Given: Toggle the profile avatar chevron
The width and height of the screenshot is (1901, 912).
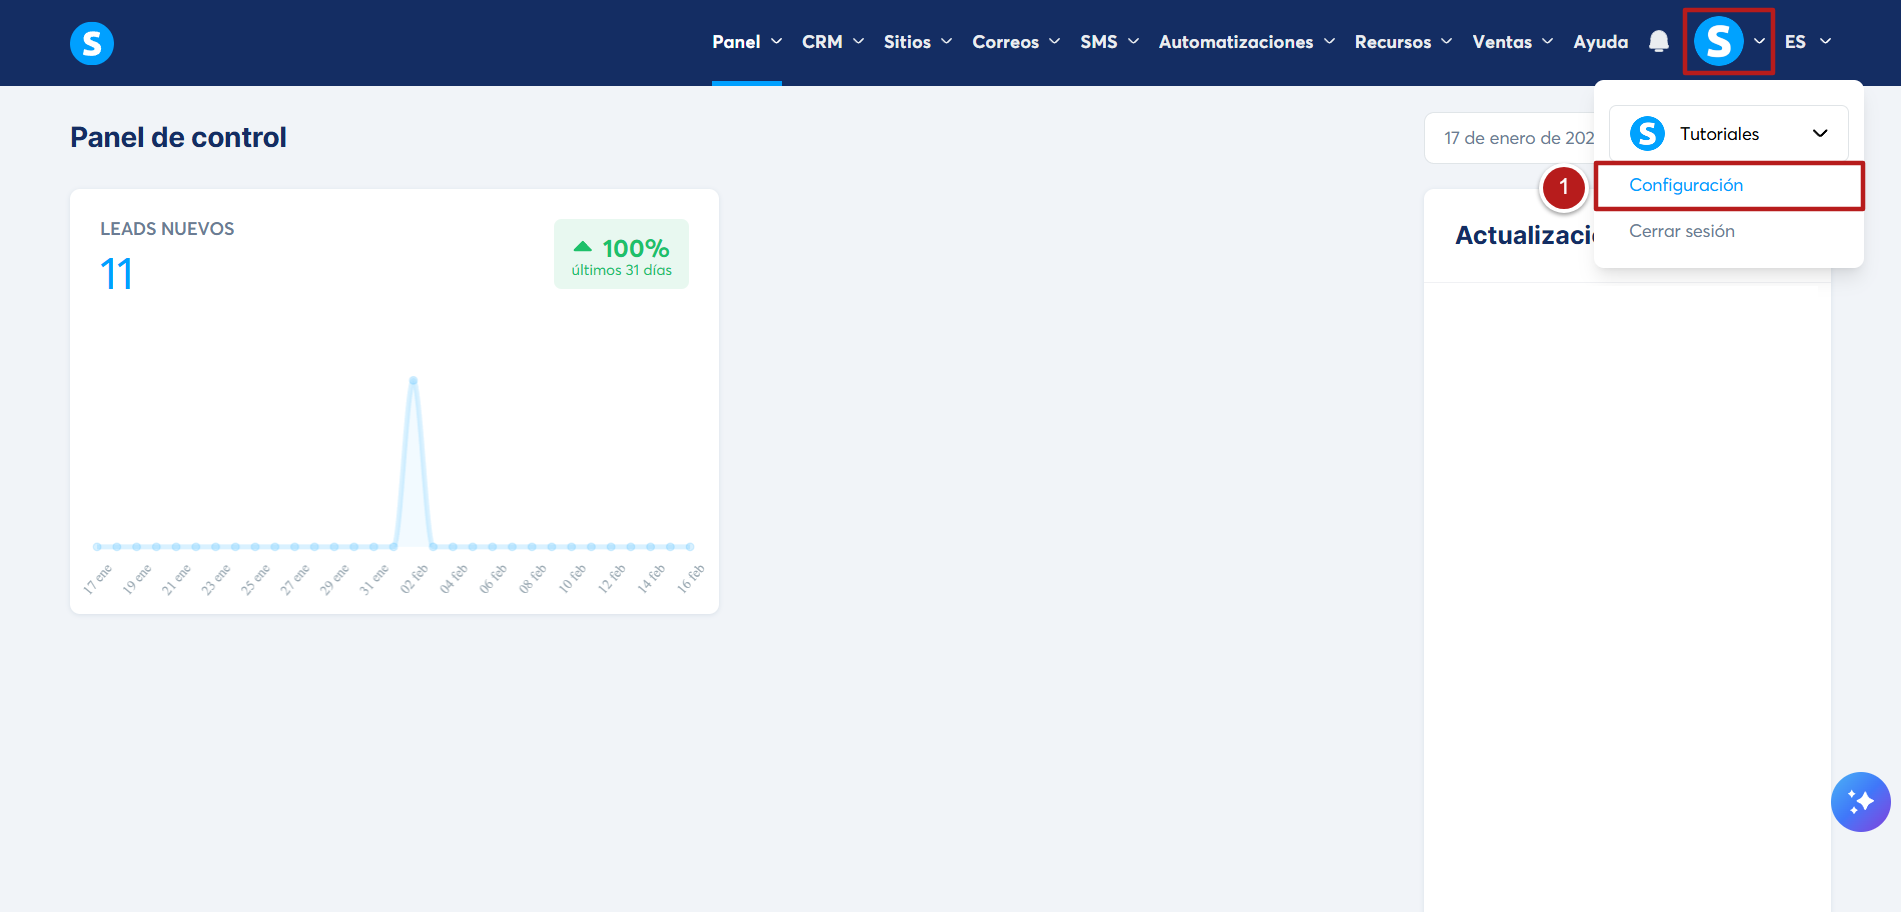Looking at the screenshot, I should (1759, 42).
